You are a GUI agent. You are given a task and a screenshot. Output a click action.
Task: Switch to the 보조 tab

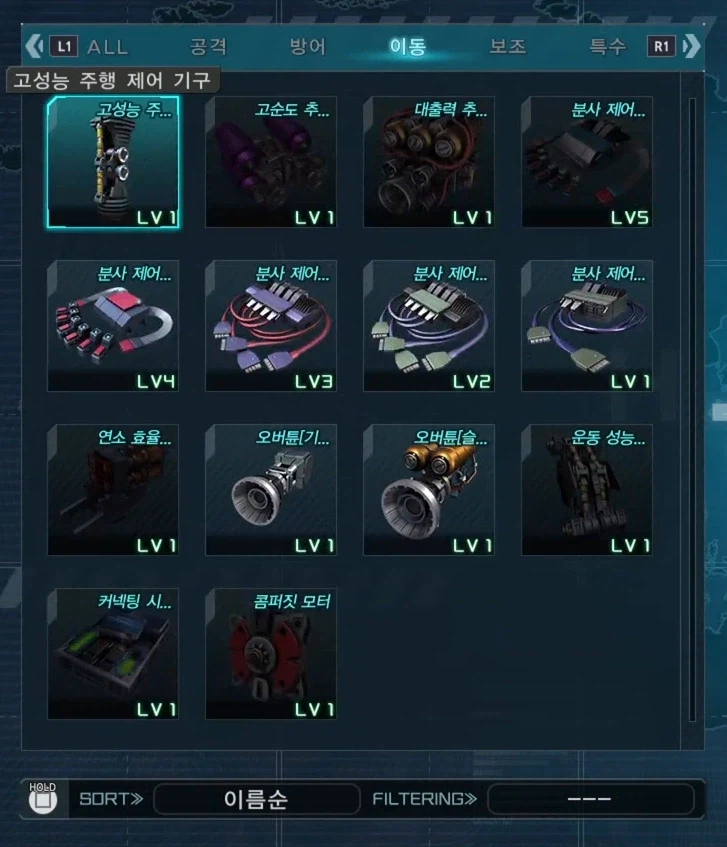508,46
